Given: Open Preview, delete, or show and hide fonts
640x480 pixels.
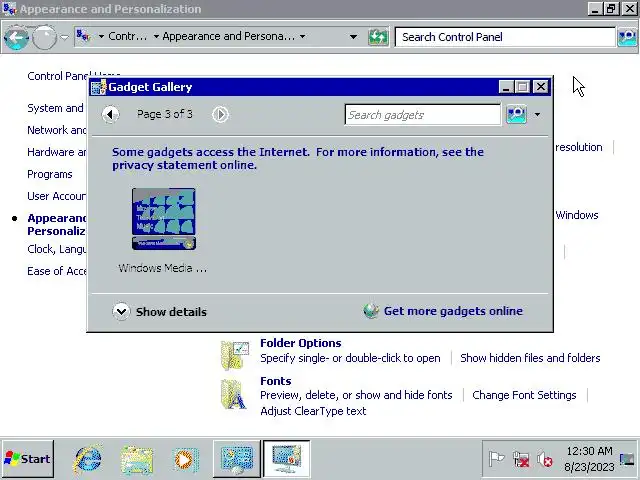Looking at the screenshot, I should click(356, 395).
